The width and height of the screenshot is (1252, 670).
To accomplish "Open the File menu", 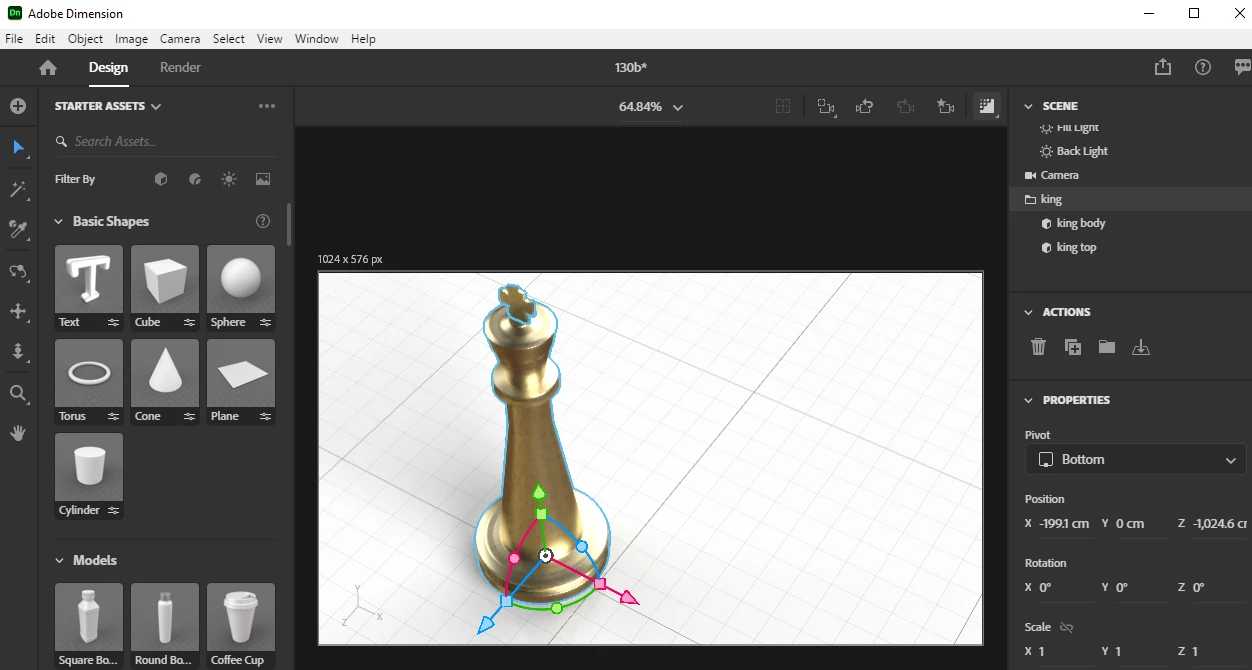I will pyautogui.click(x=14, y=38).
